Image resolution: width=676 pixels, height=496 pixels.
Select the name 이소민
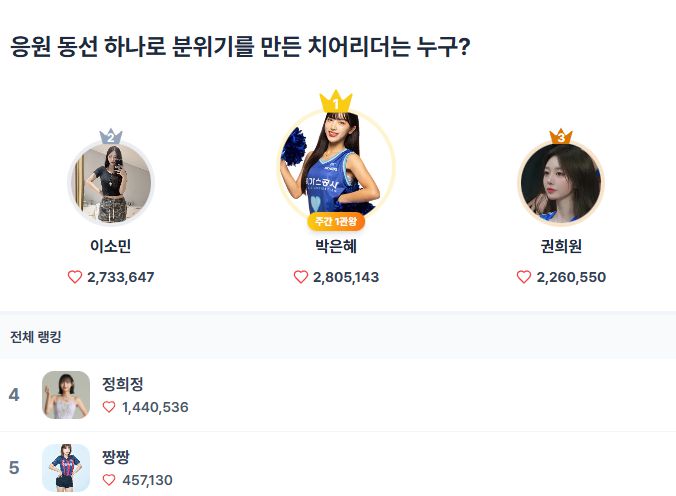111,247
